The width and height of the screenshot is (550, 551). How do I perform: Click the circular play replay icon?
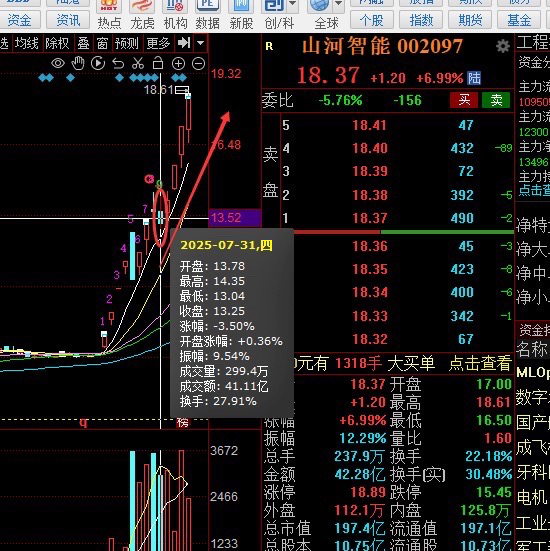[x=98, y=63]
